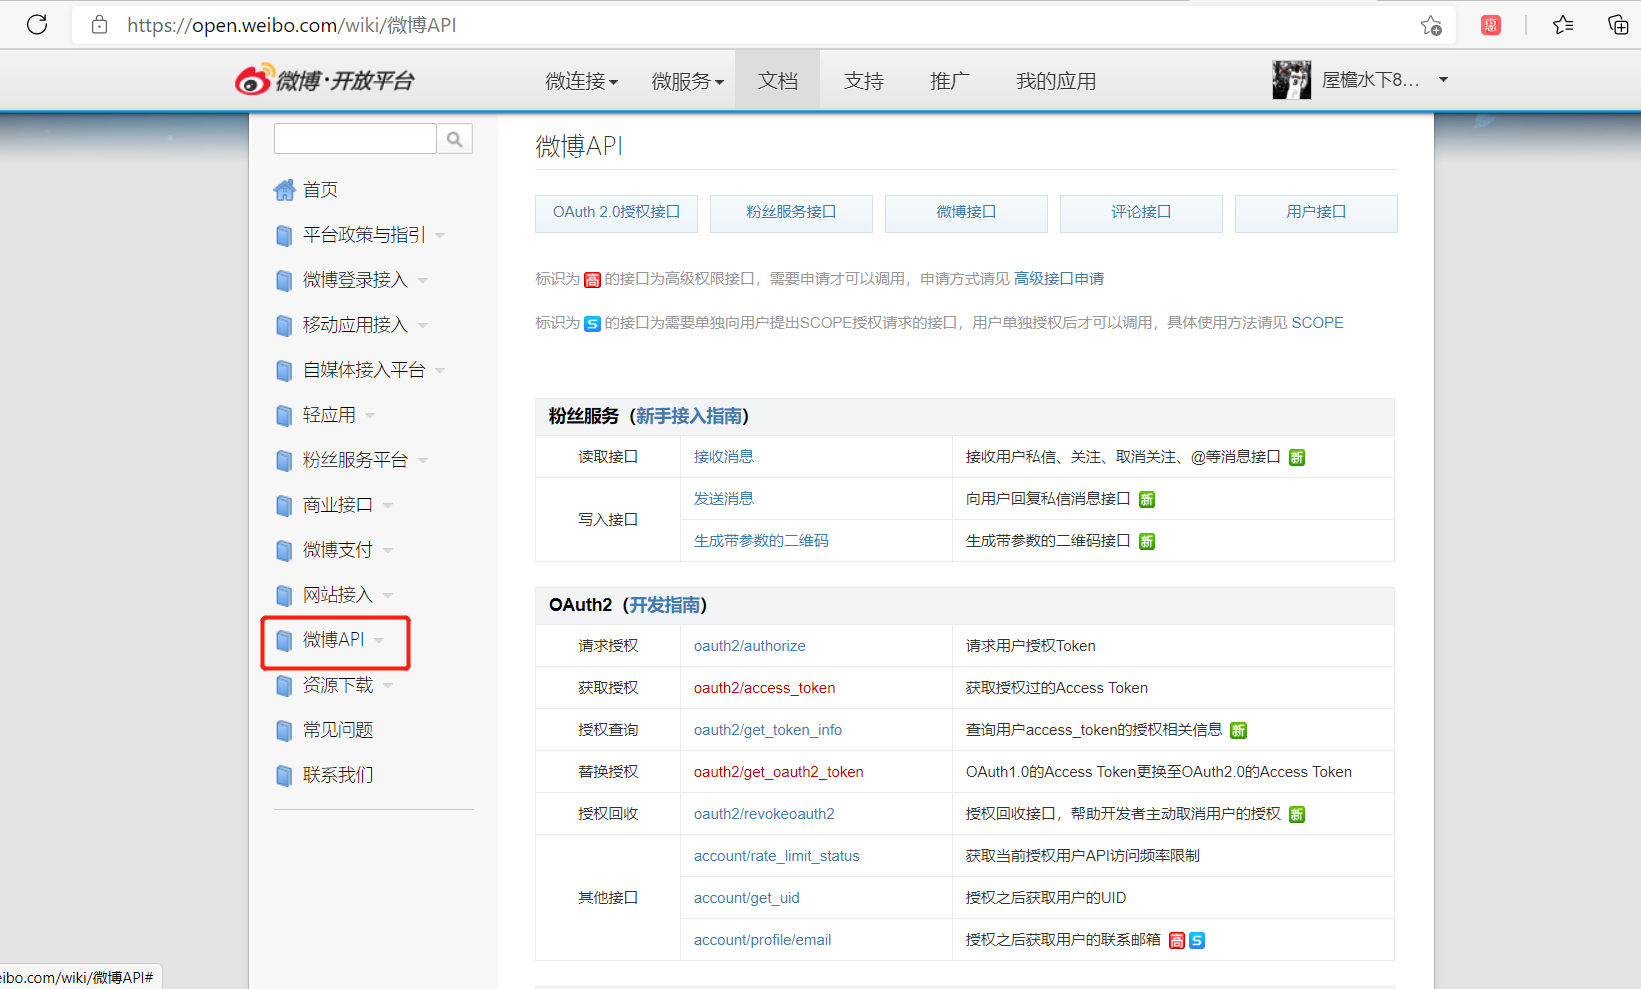Click the user avatar thumbnail
Screen dimensions: 1641x989
[x=1292, y=80]
